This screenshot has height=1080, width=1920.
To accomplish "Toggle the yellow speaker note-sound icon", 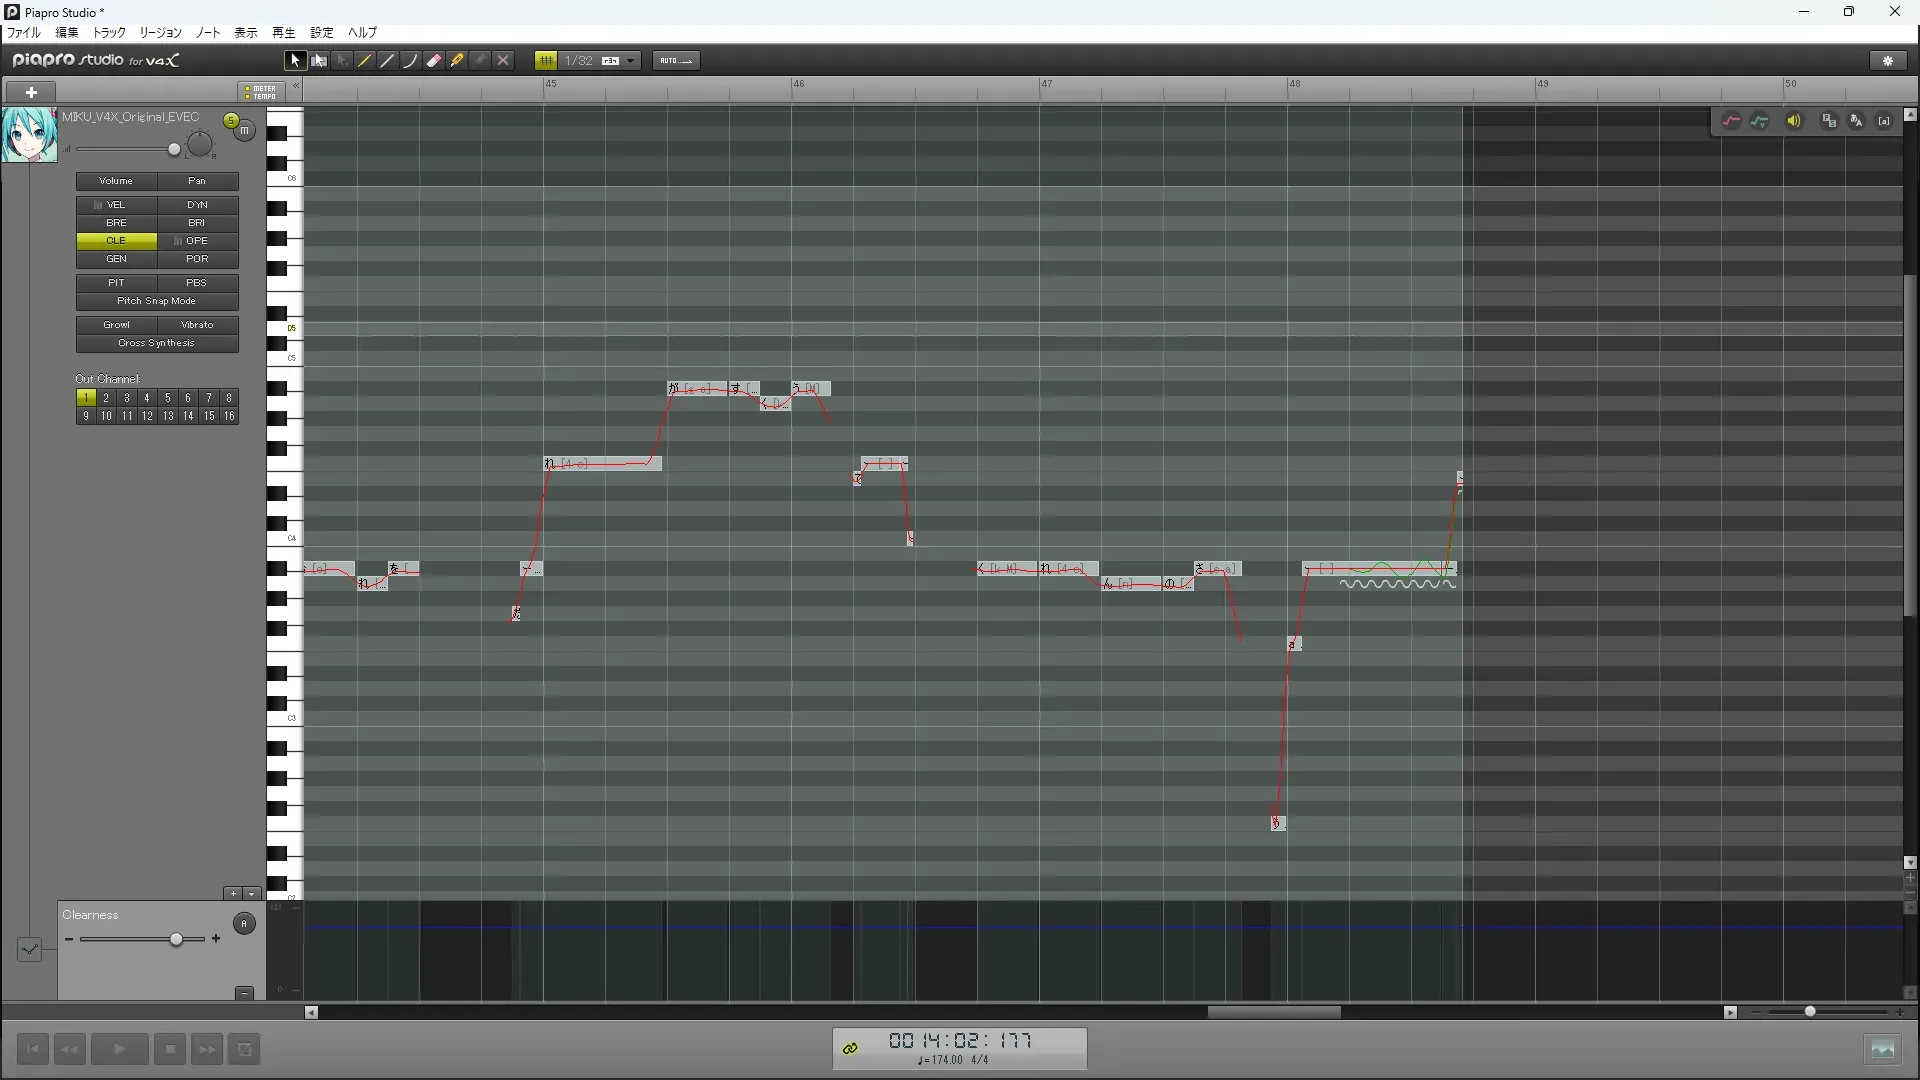I will [x=1794, y=121].
